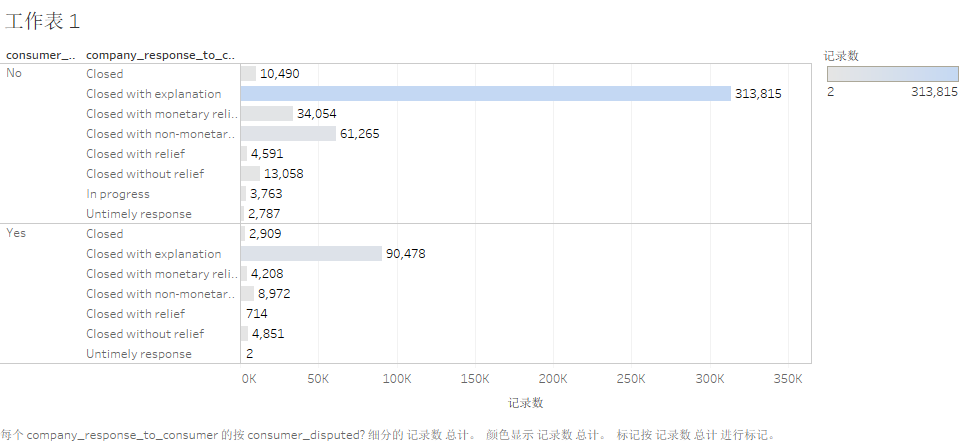Select the company_response_to_c.. column header
This screenshot has height=444, width=963.
pos(160,54)
